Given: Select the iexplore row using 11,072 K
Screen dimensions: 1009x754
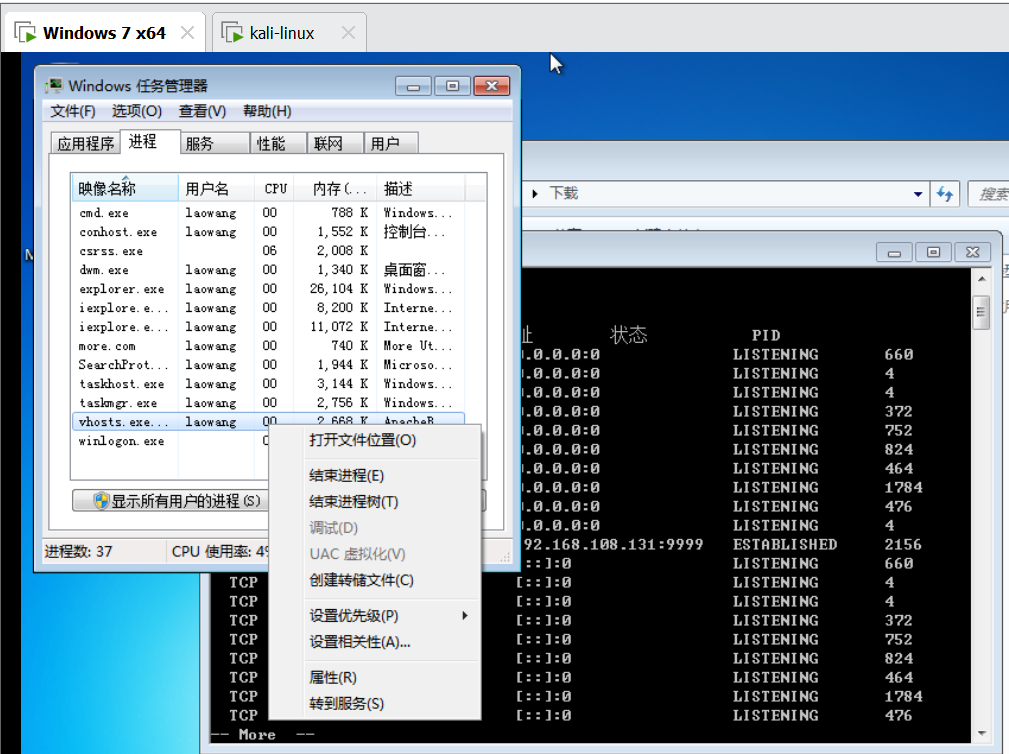Looking at the screenshot, I should [x=268, y=327].
